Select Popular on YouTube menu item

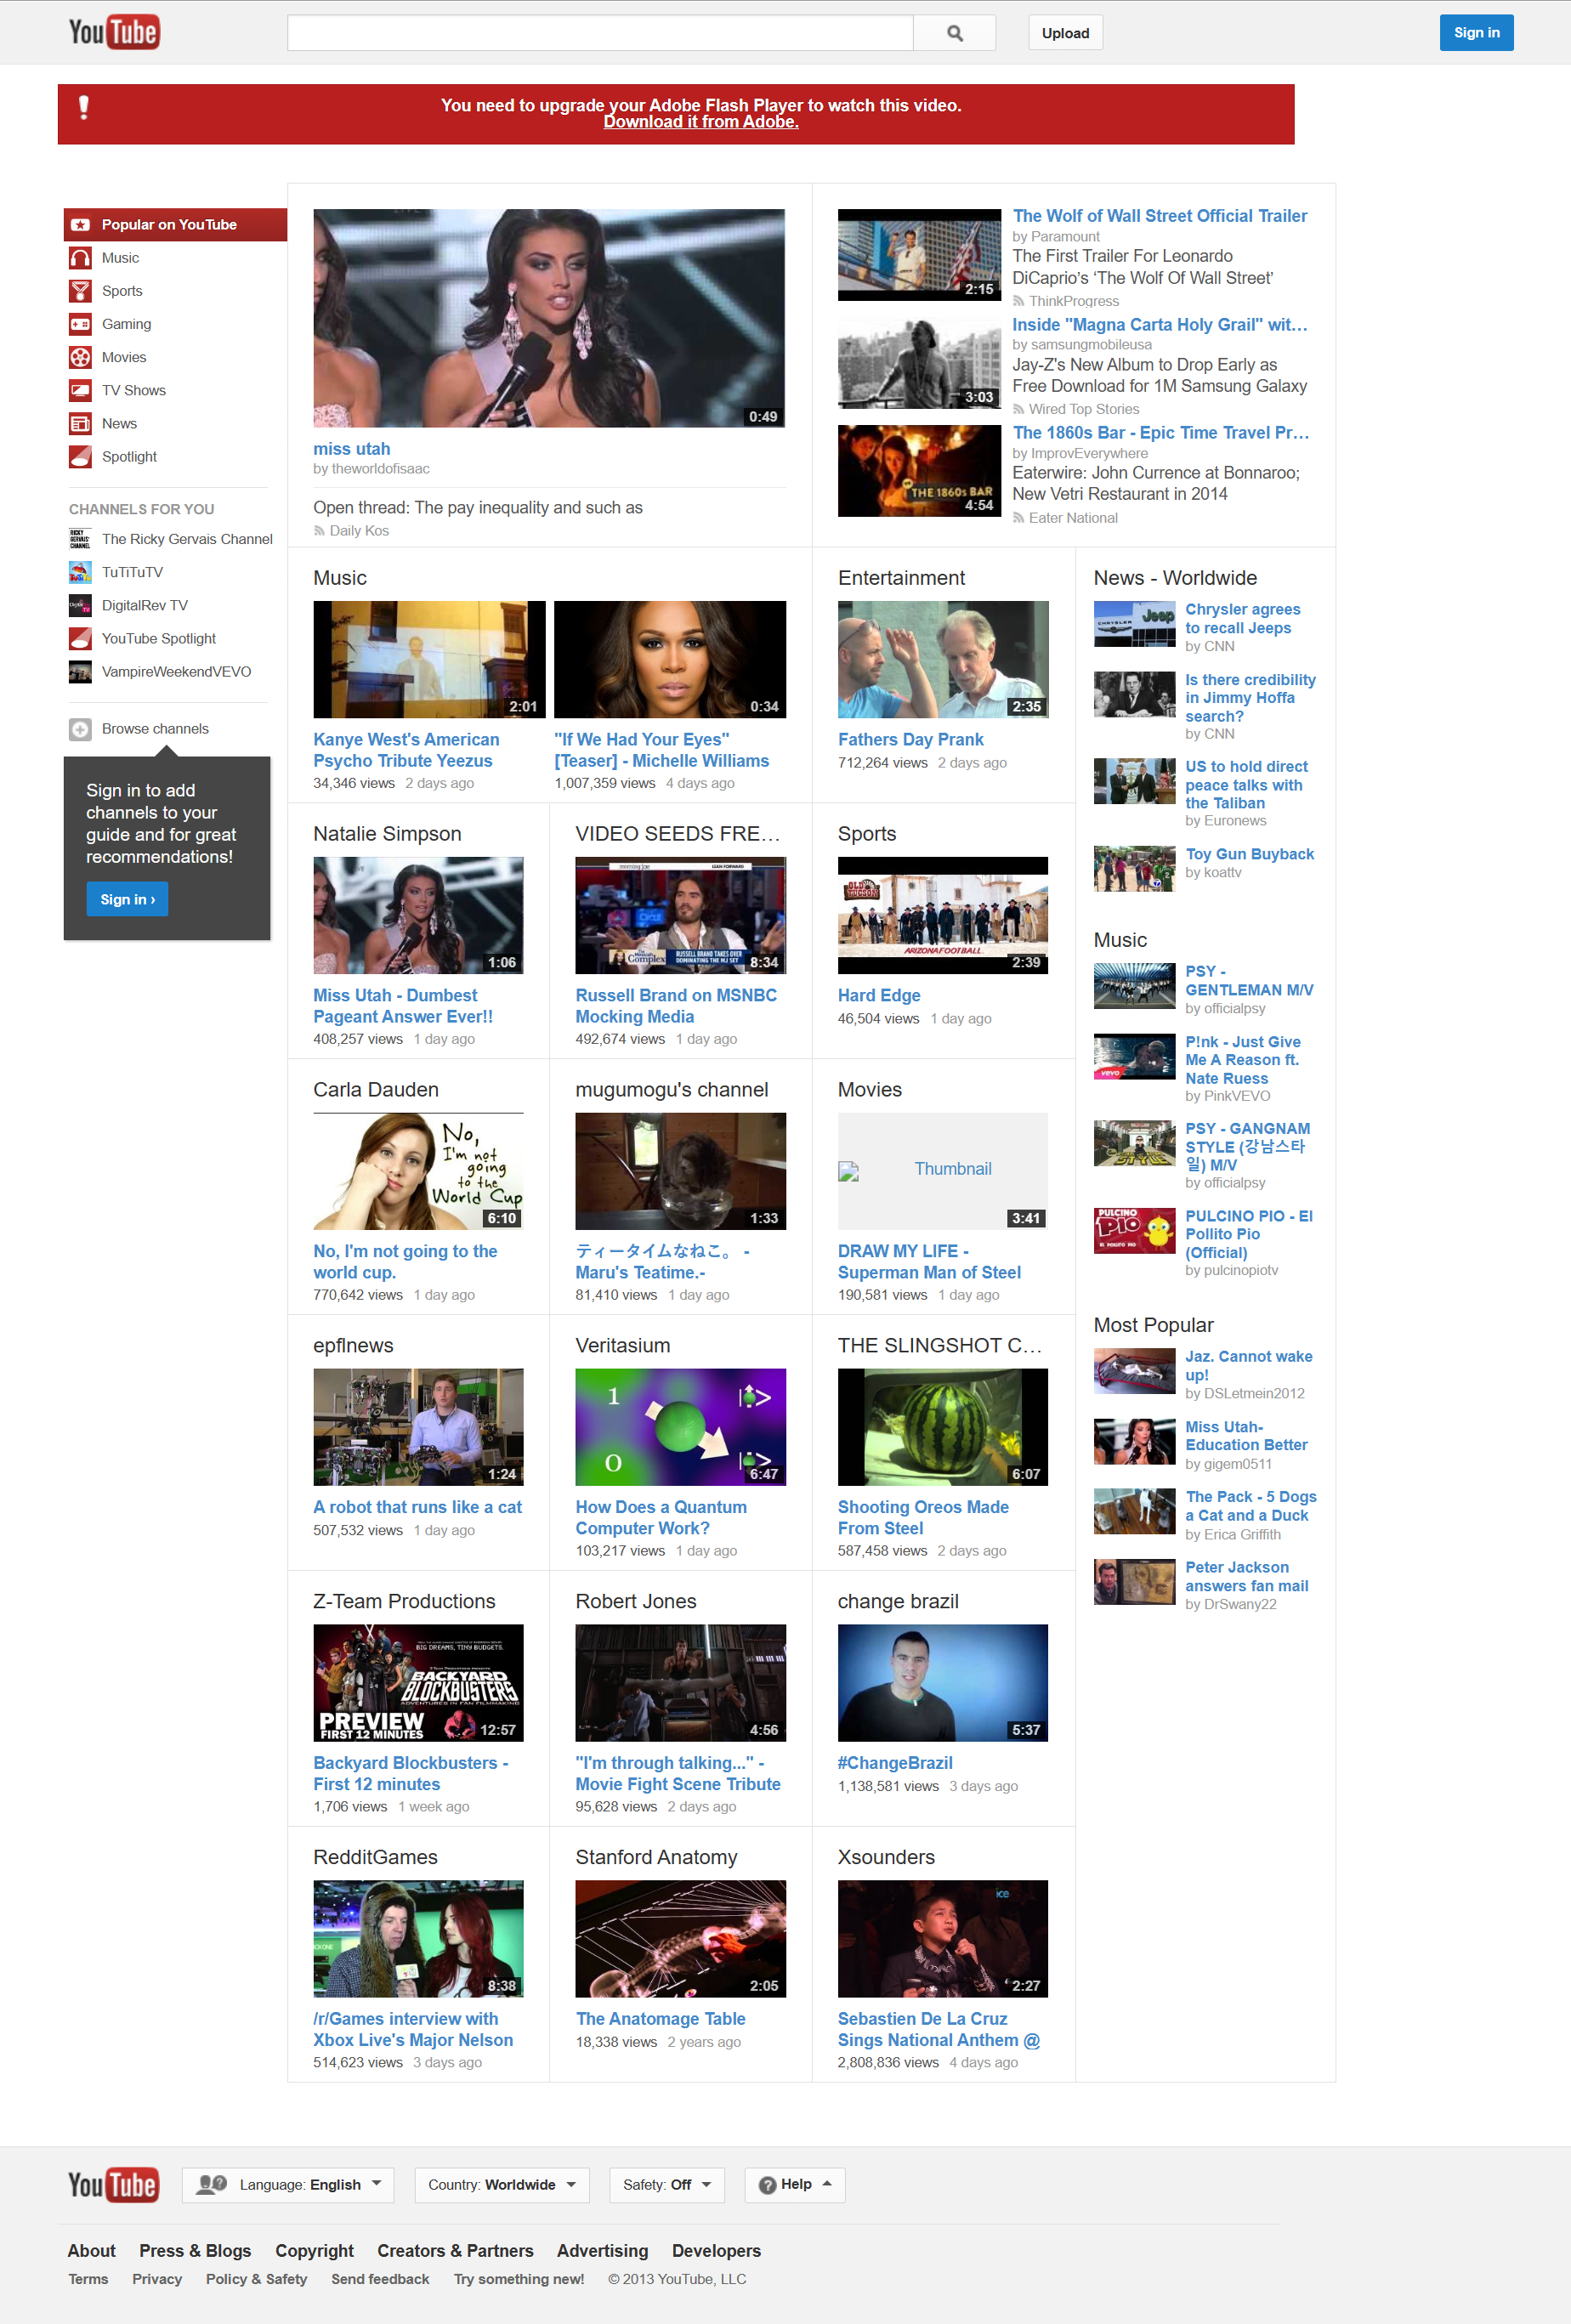coord(175,225)
